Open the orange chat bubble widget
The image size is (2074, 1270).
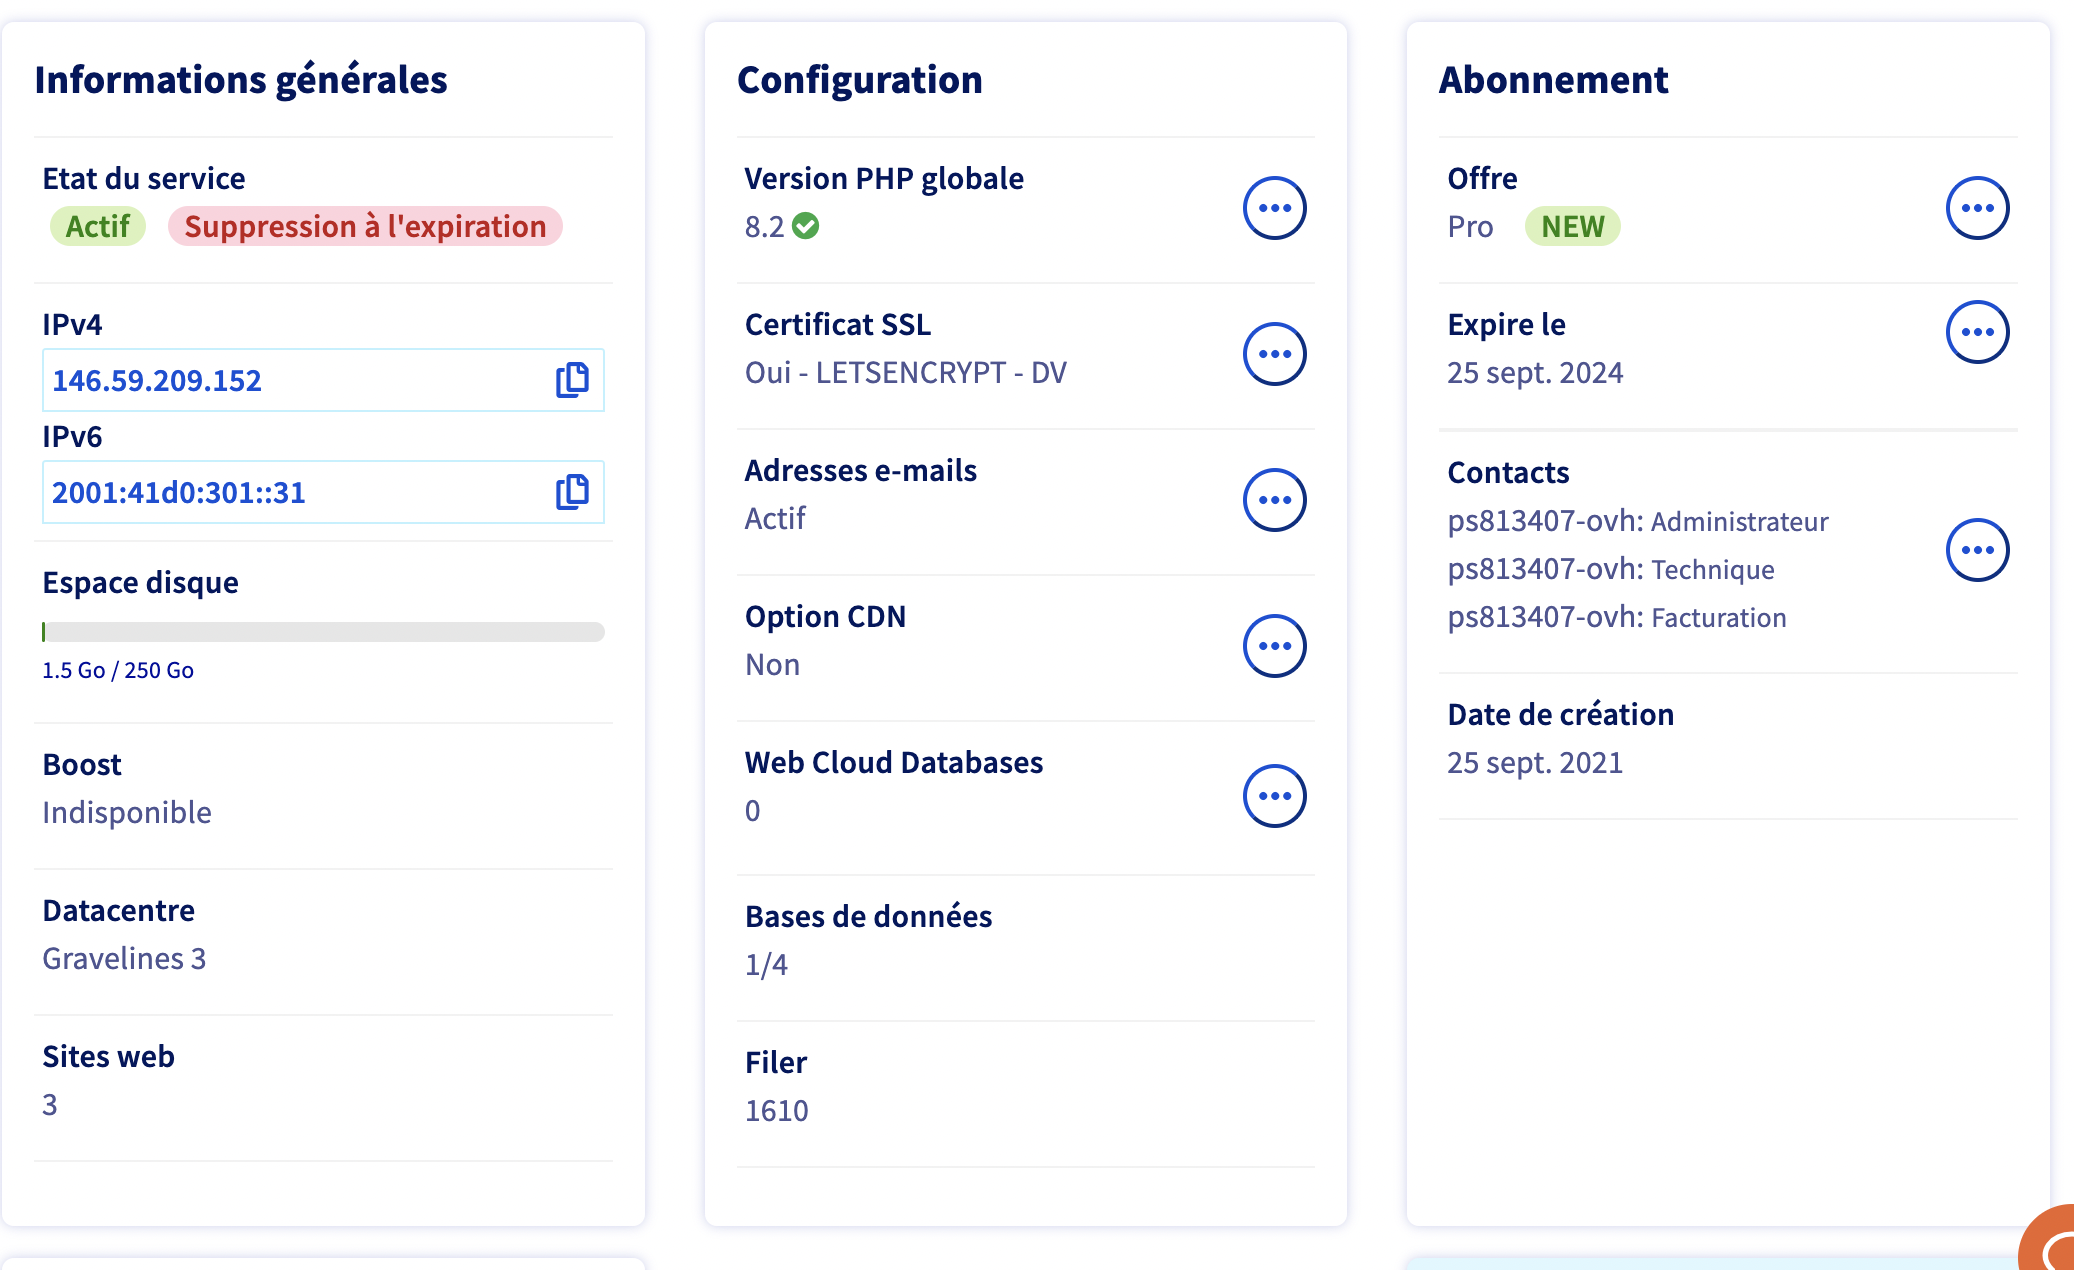[2050, 1245]
